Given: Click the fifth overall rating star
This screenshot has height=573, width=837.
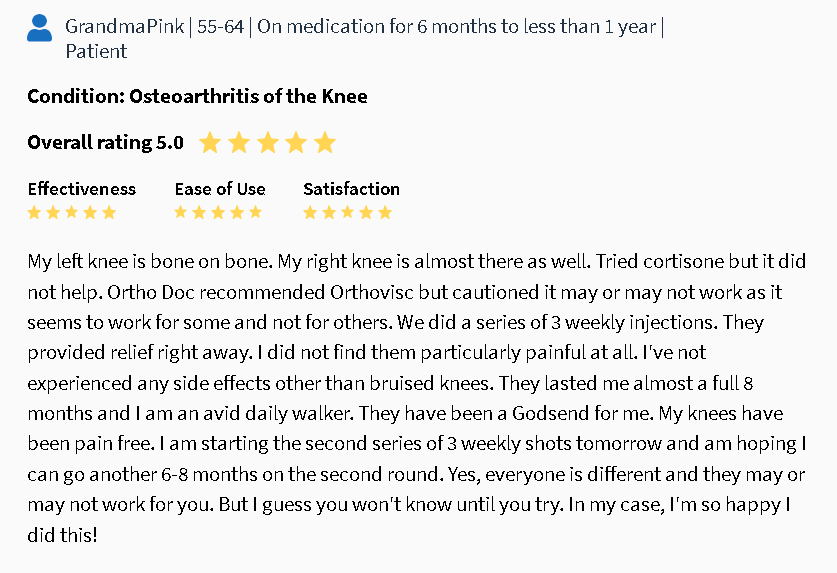Looking at the screenshot, I should click(x=325, y=143).
